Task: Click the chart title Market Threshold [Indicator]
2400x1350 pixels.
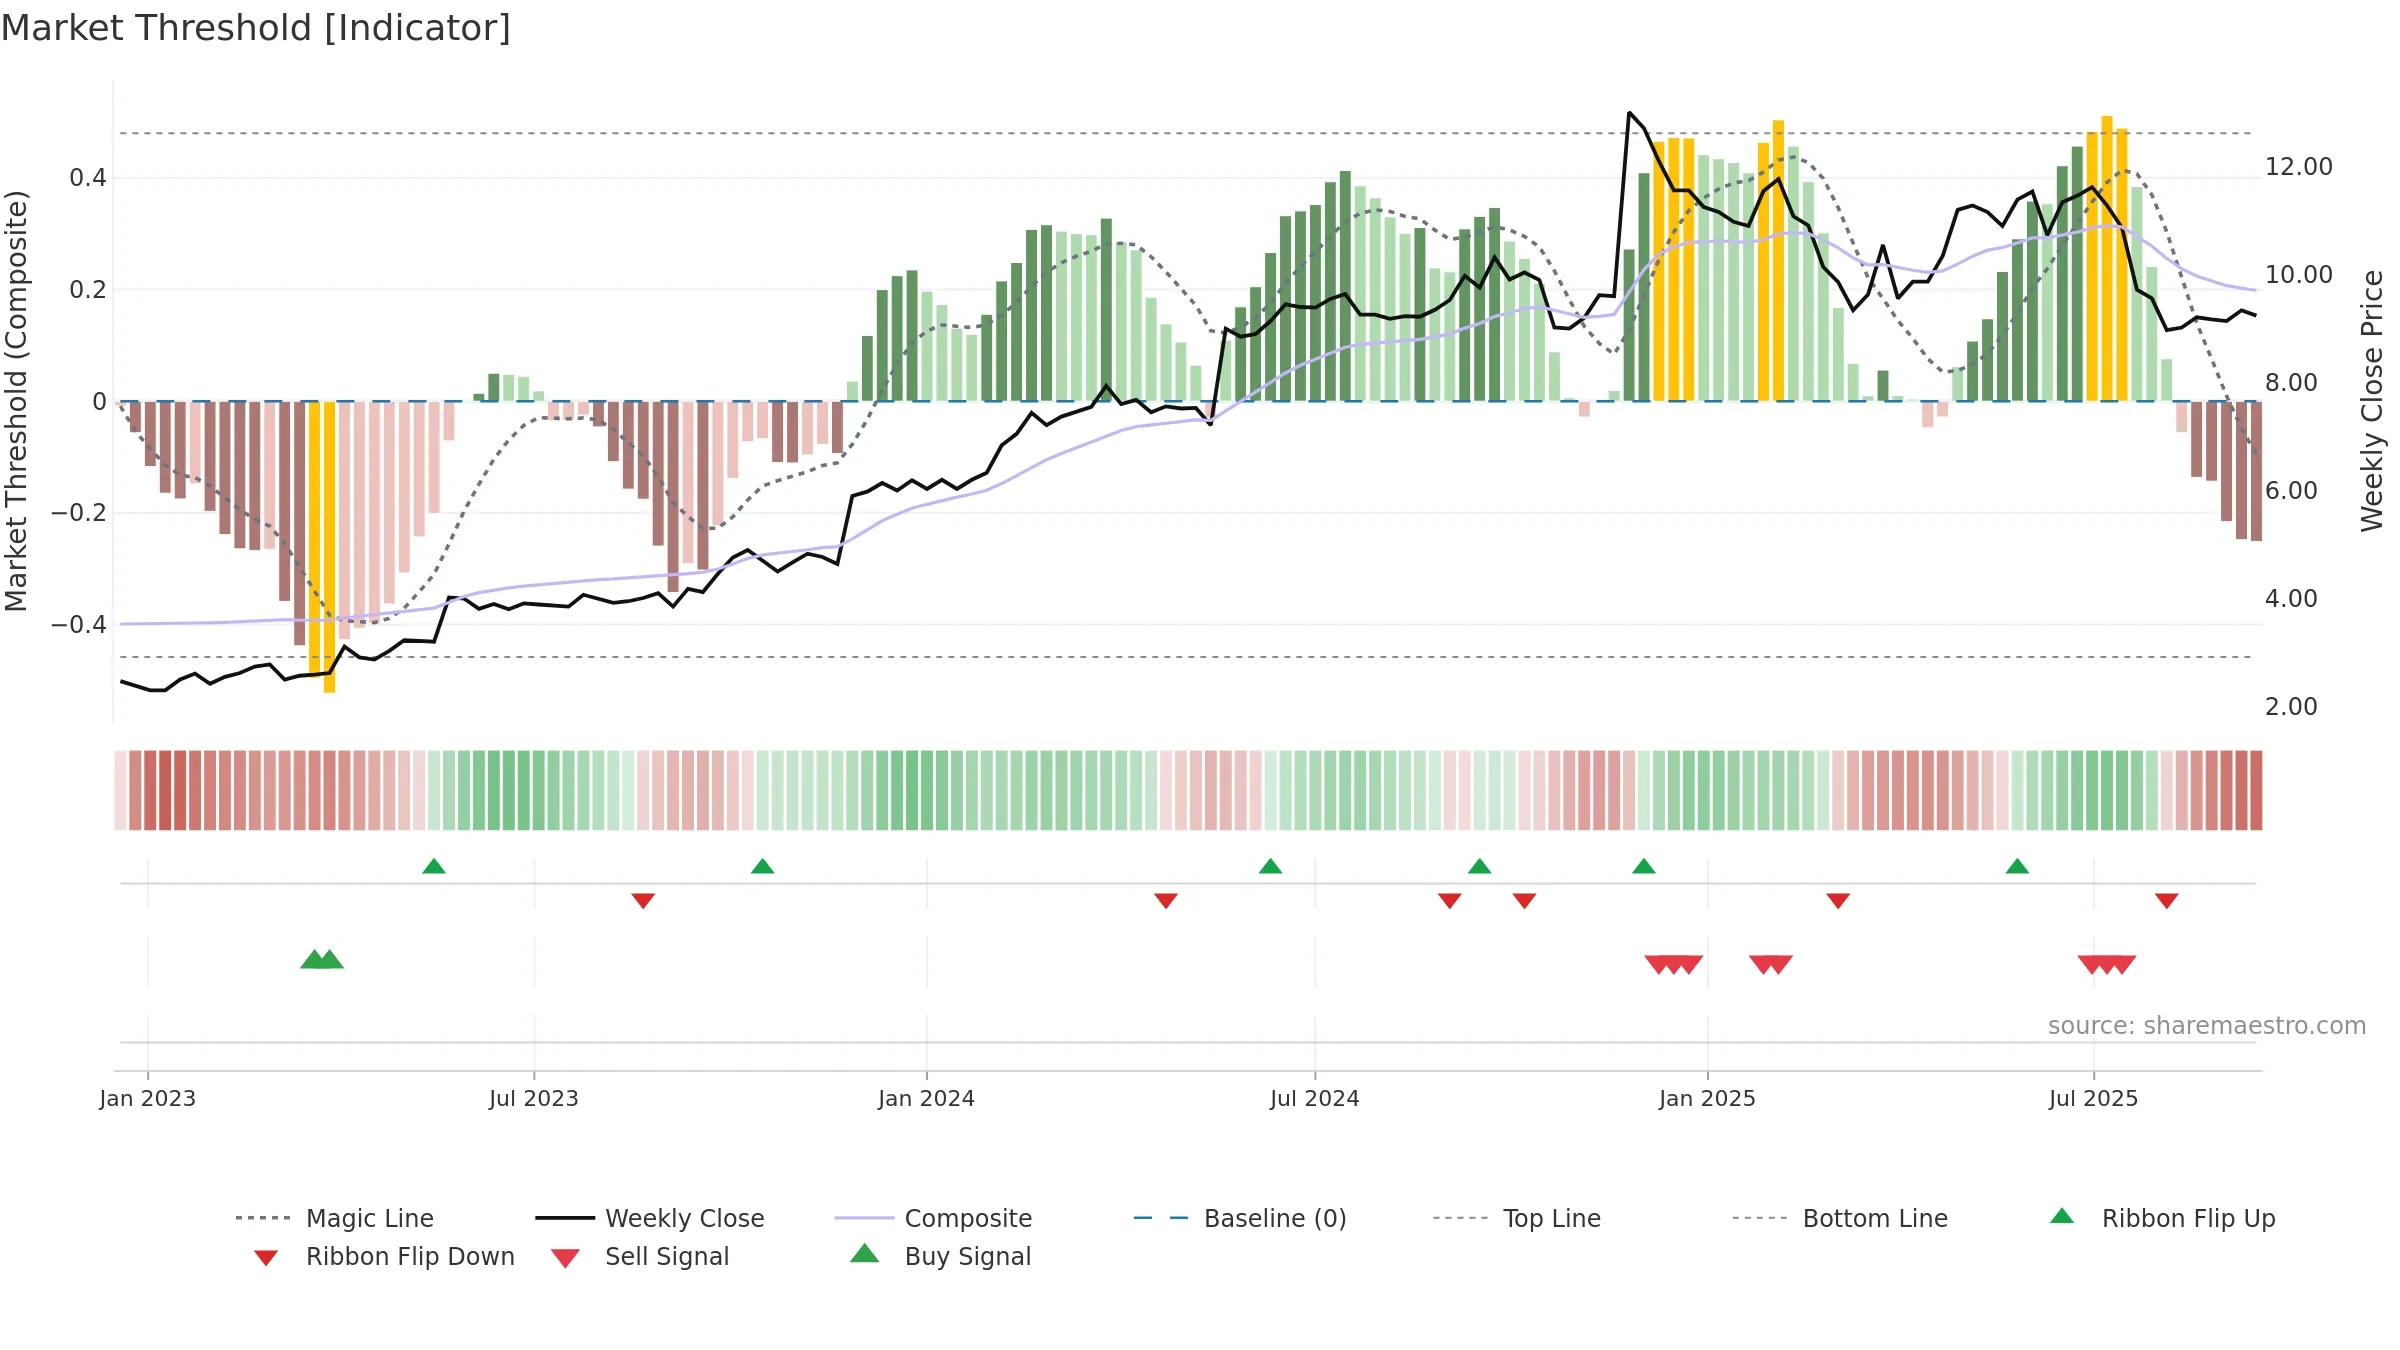Action: coord(256,28)
